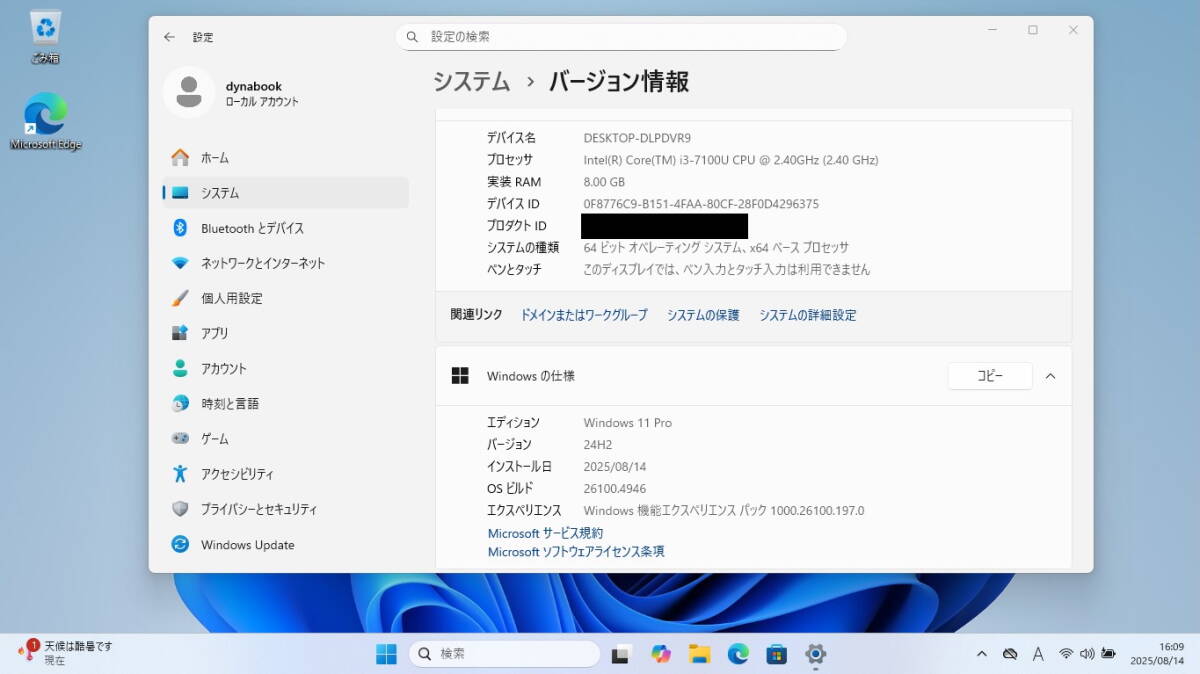
Task: Click システム breadcrumb to go back
Action: (x=472, y=82)
